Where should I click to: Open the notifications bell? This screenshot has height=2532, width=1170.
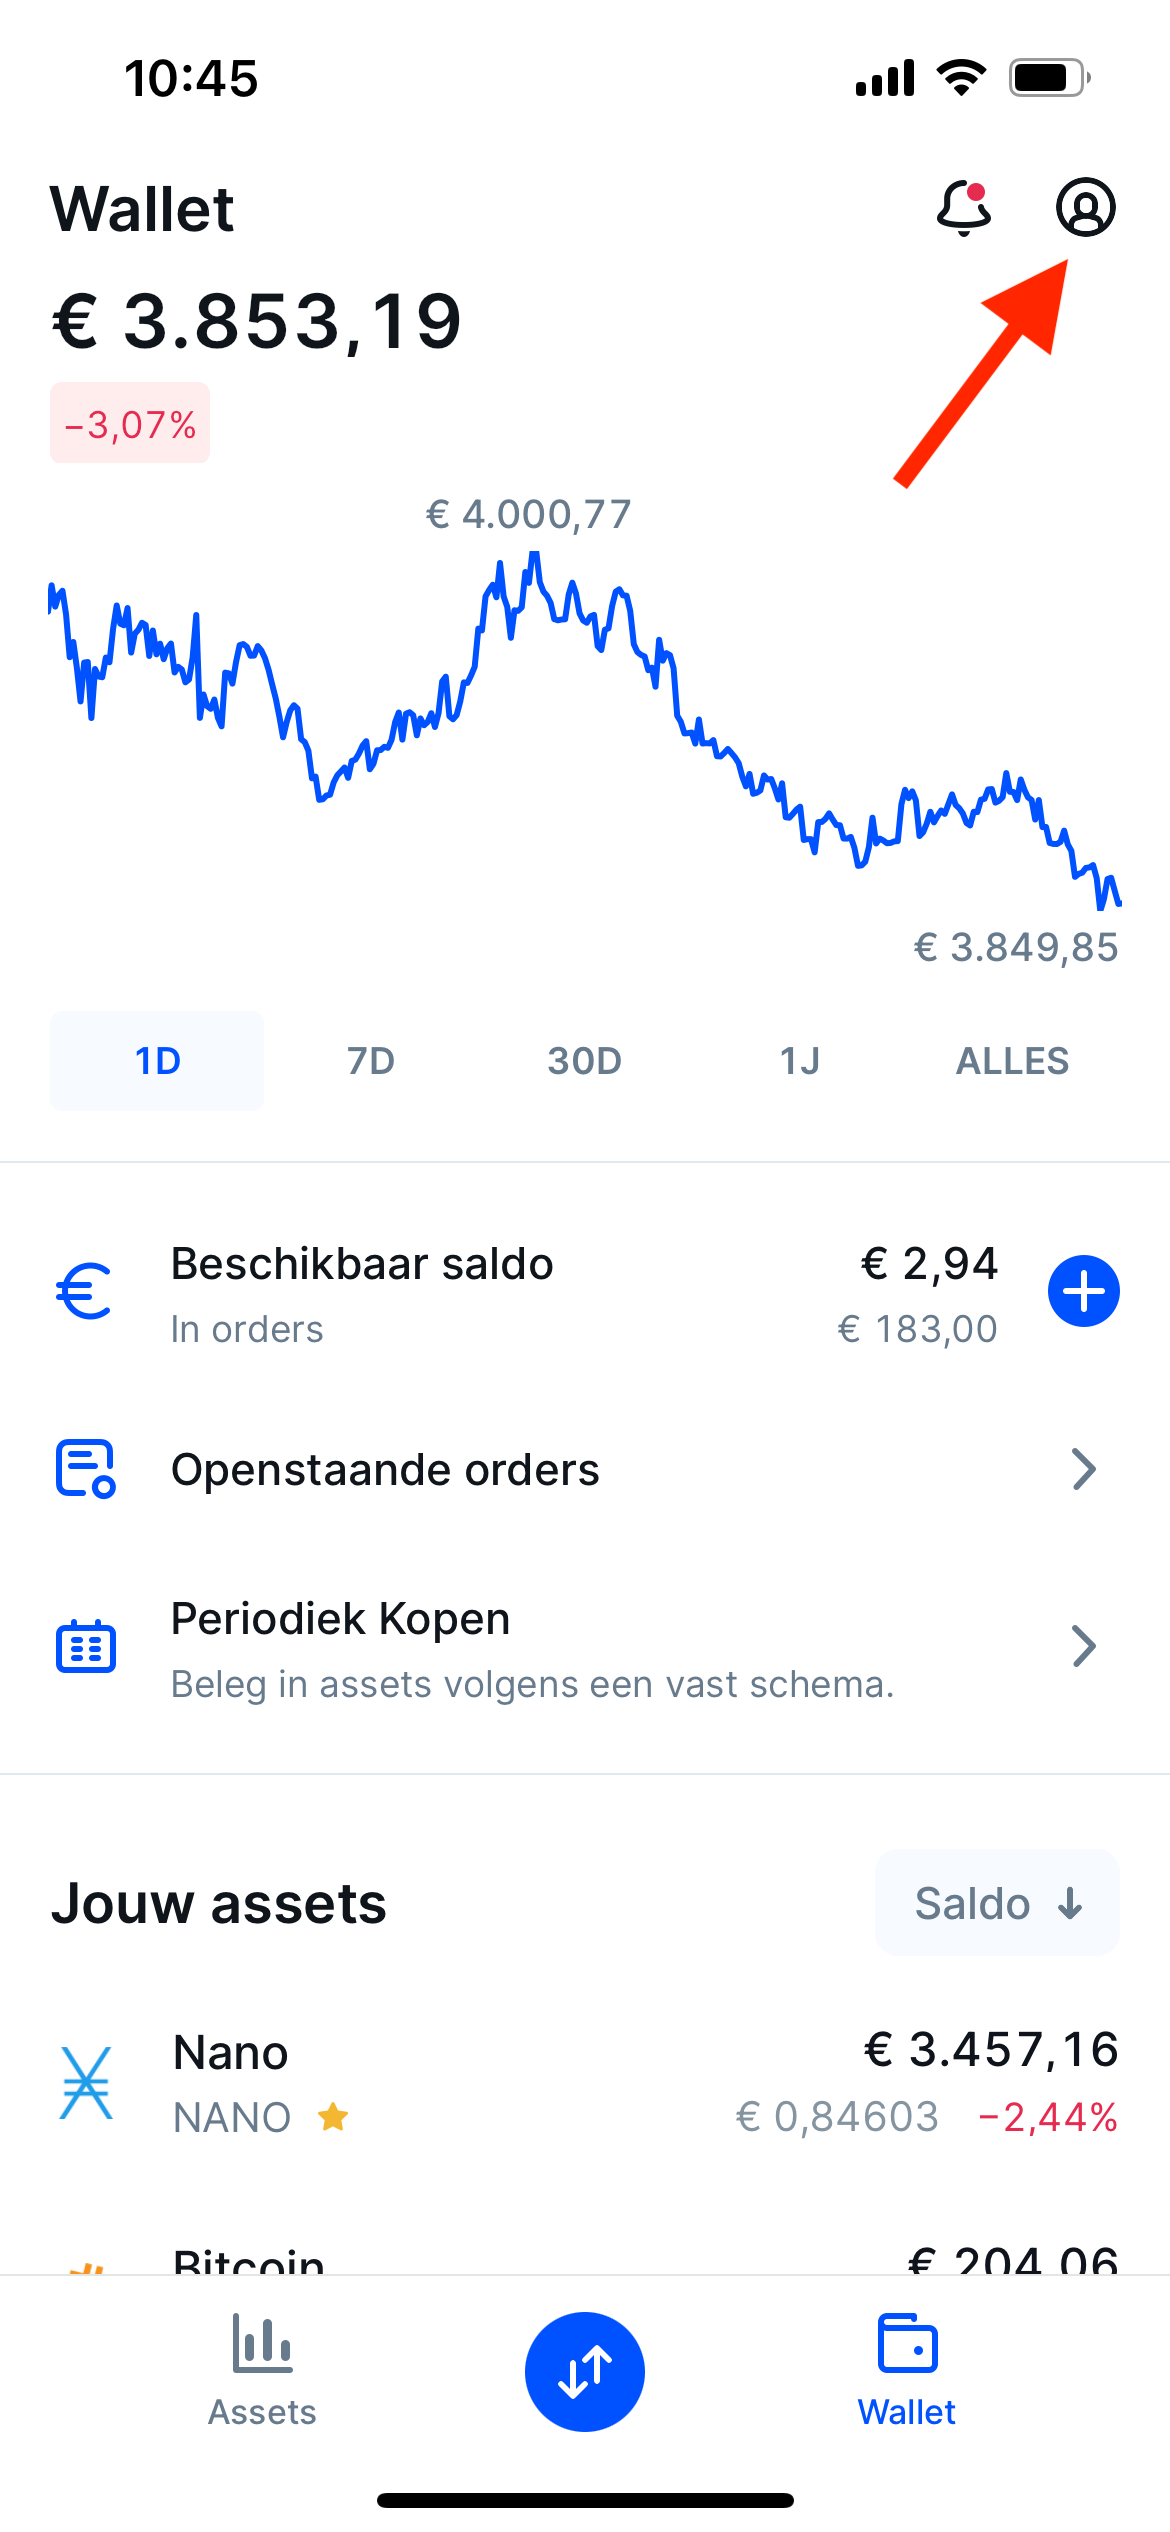964,208
